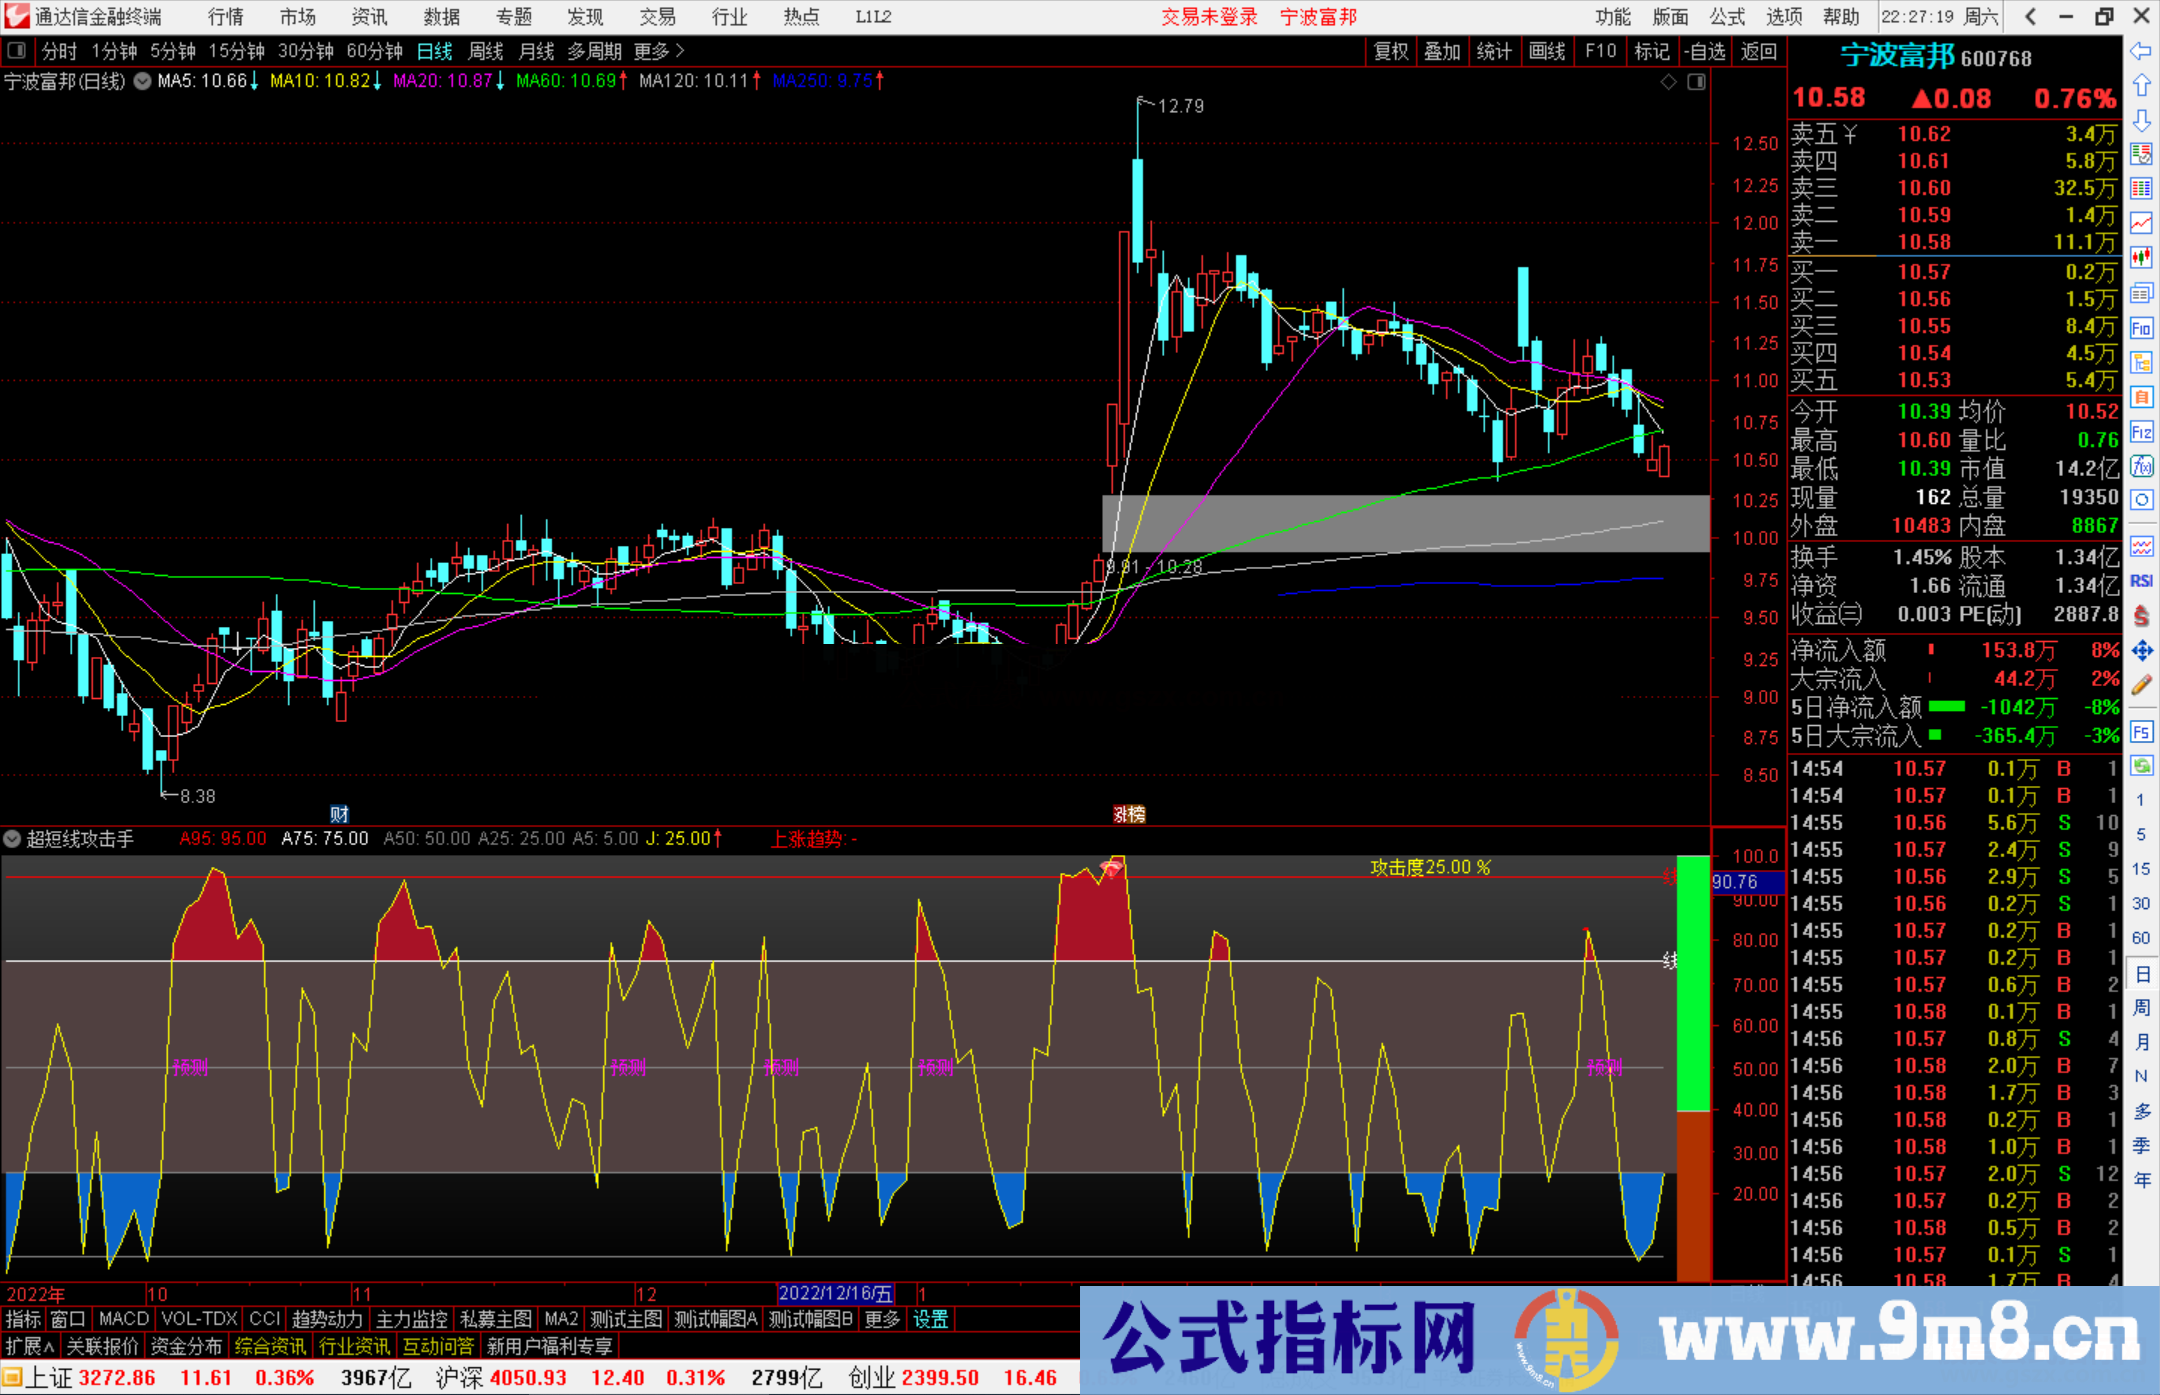Select the RSI indicator icon in right sidebar
This screenshot has height=1395, width=2160.
click(2142, 580)
